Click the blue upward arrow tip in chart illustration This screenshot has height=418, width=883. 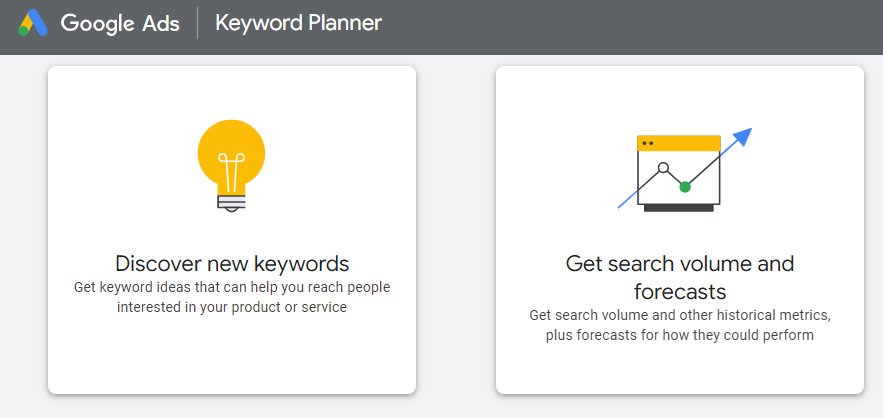744,136
